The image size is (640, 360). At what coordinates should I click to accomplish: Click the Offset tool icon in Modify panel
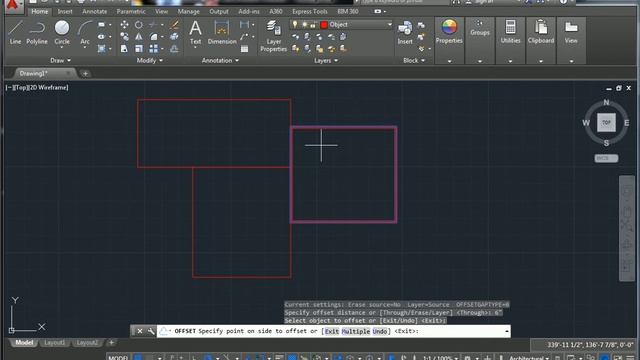174,49
